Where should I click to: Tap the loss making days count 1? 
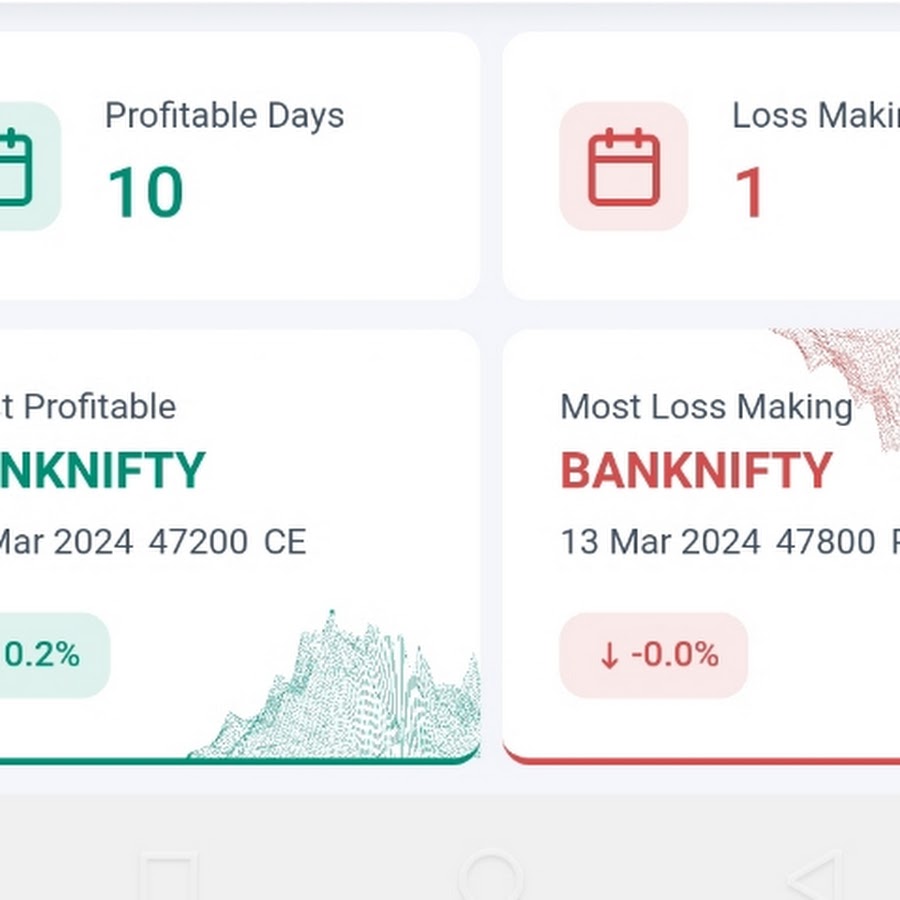(750, 192)
